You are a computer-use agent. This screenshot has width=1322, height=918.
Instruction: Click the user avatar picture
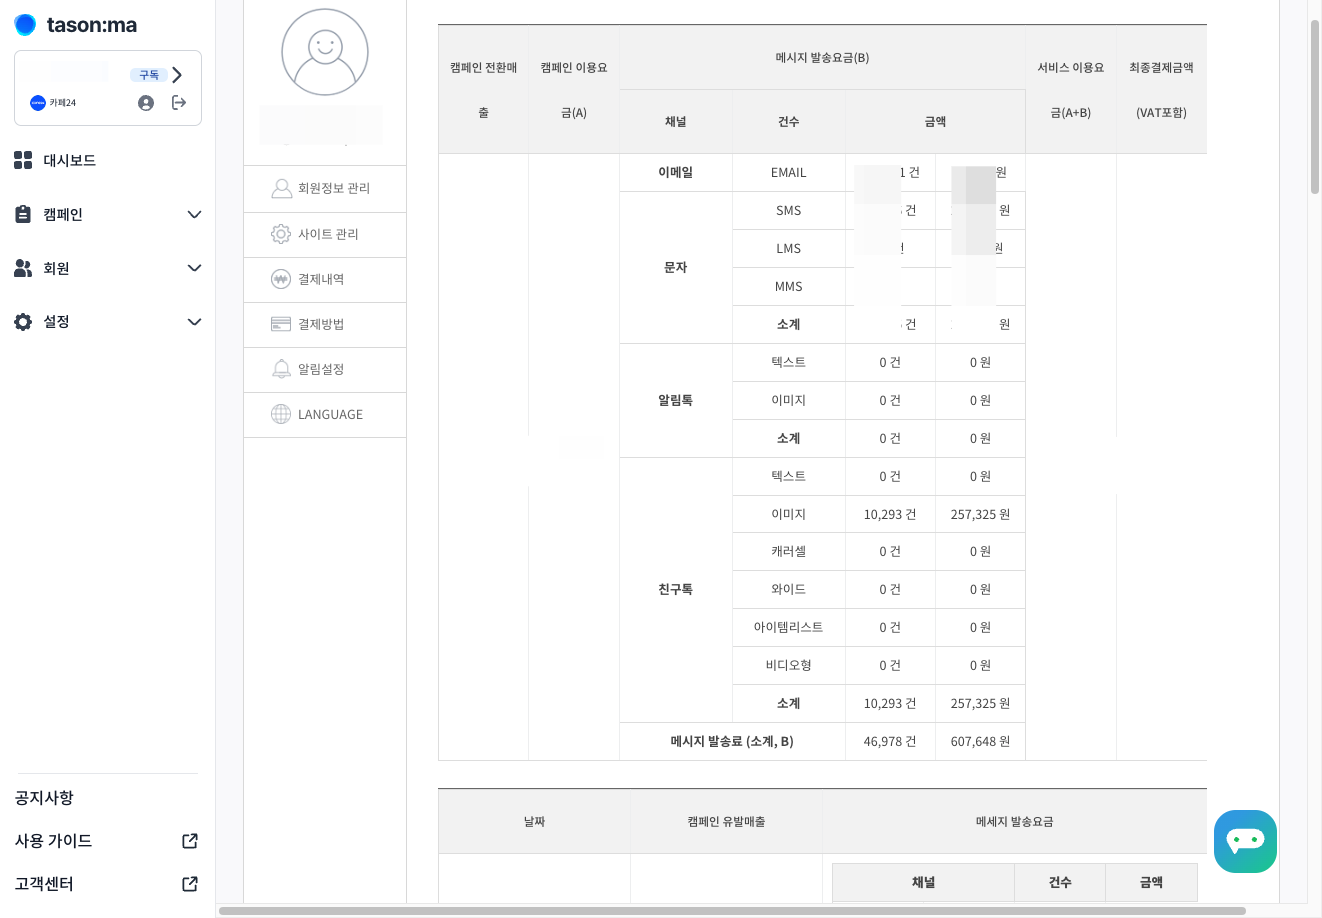(325, 52)
